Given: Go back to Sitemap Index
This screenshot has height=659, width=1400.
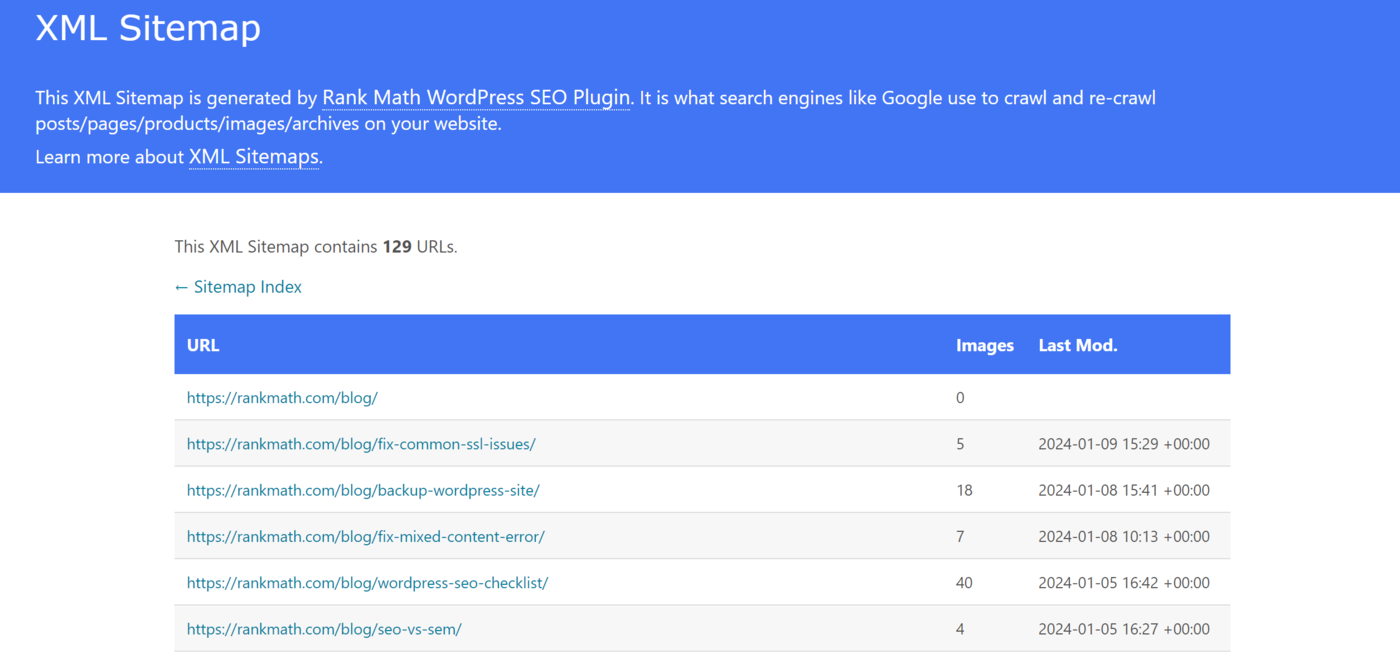Looking at the screenshot, I should pyautogui.click(x=238, y=287).
